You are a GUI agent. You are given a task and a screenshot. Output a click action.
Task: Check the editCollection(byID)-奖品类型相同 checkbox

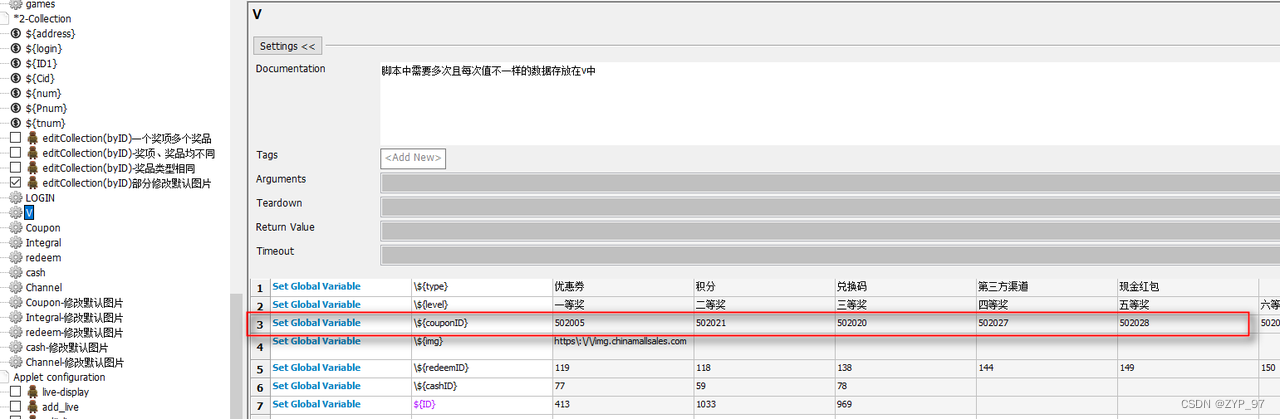click(15, 168)
